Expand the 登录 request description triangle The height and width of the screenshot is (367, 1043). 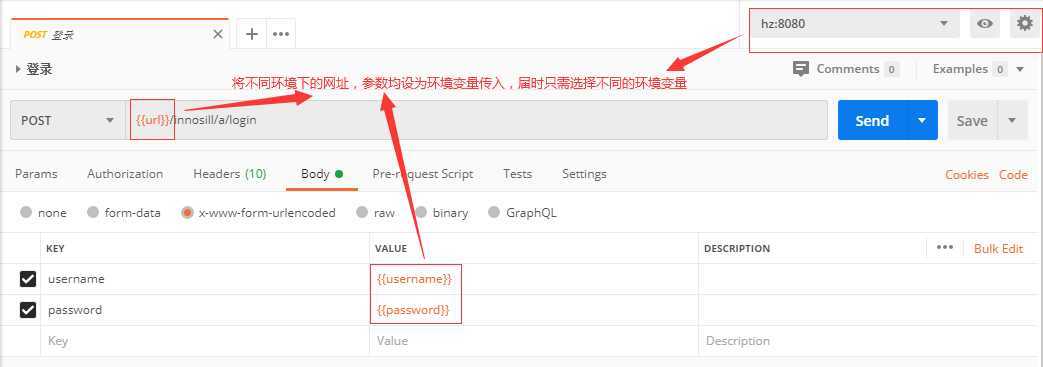pyautogui.click(x=18, y=69)
